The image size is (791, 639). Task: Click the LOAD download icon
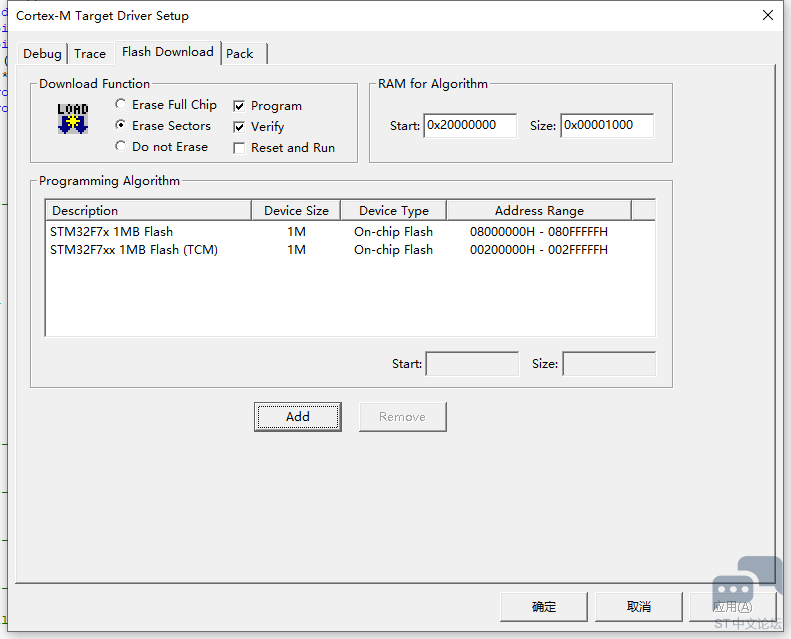(x=73, y=119)
